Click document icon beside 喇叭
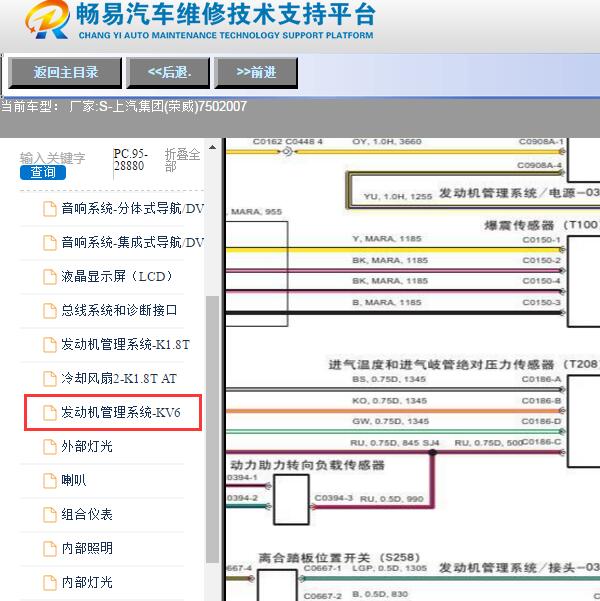 point(50,481)
